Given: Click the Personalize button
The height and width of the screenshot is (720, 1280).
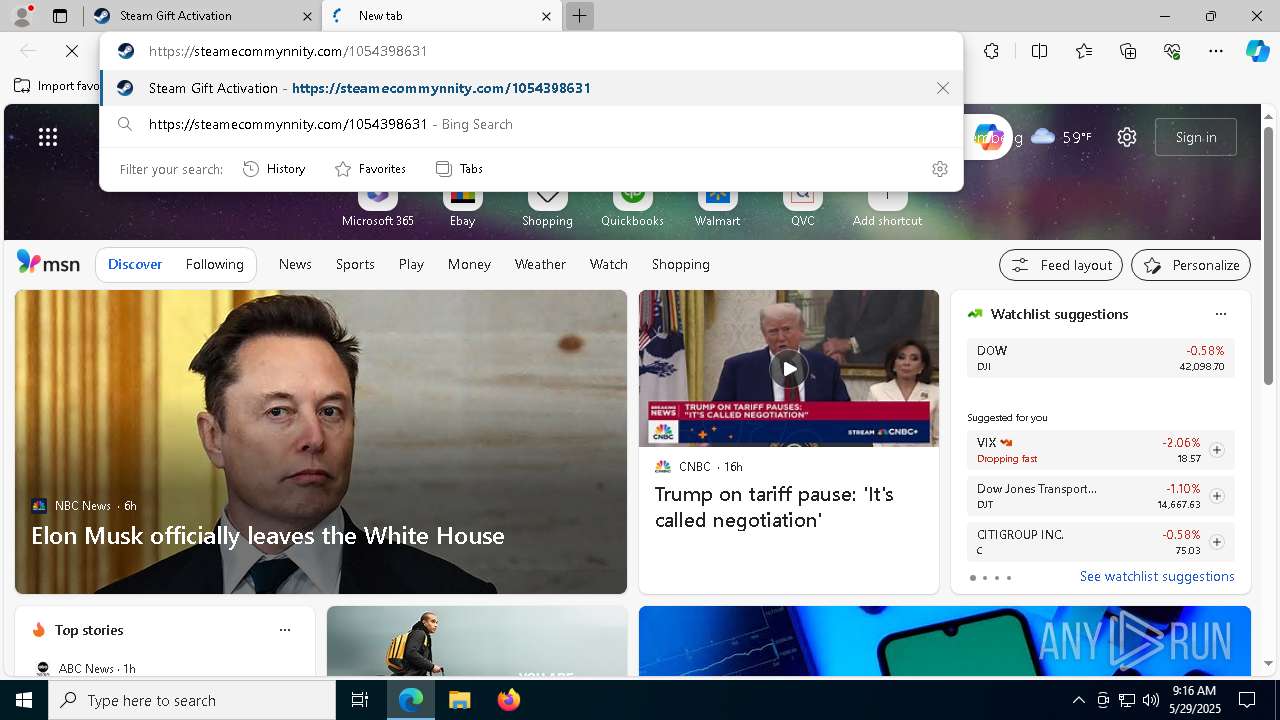Looking at the screenshot, I should (x=1191, y=265).
